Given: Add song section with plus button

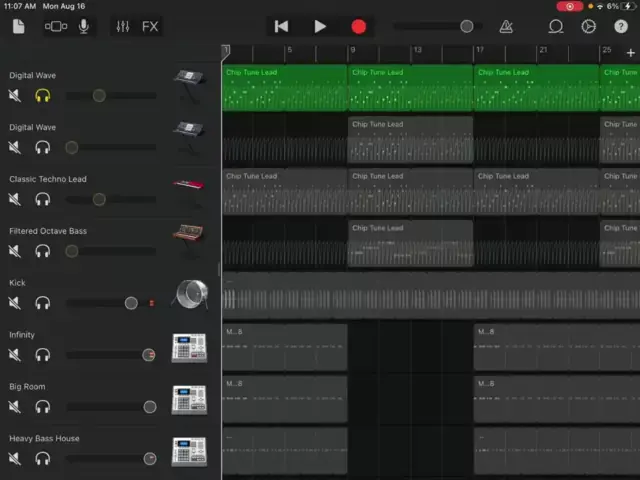Looking at the screenshot, I should pyautogui.click(x=630, y=52).
